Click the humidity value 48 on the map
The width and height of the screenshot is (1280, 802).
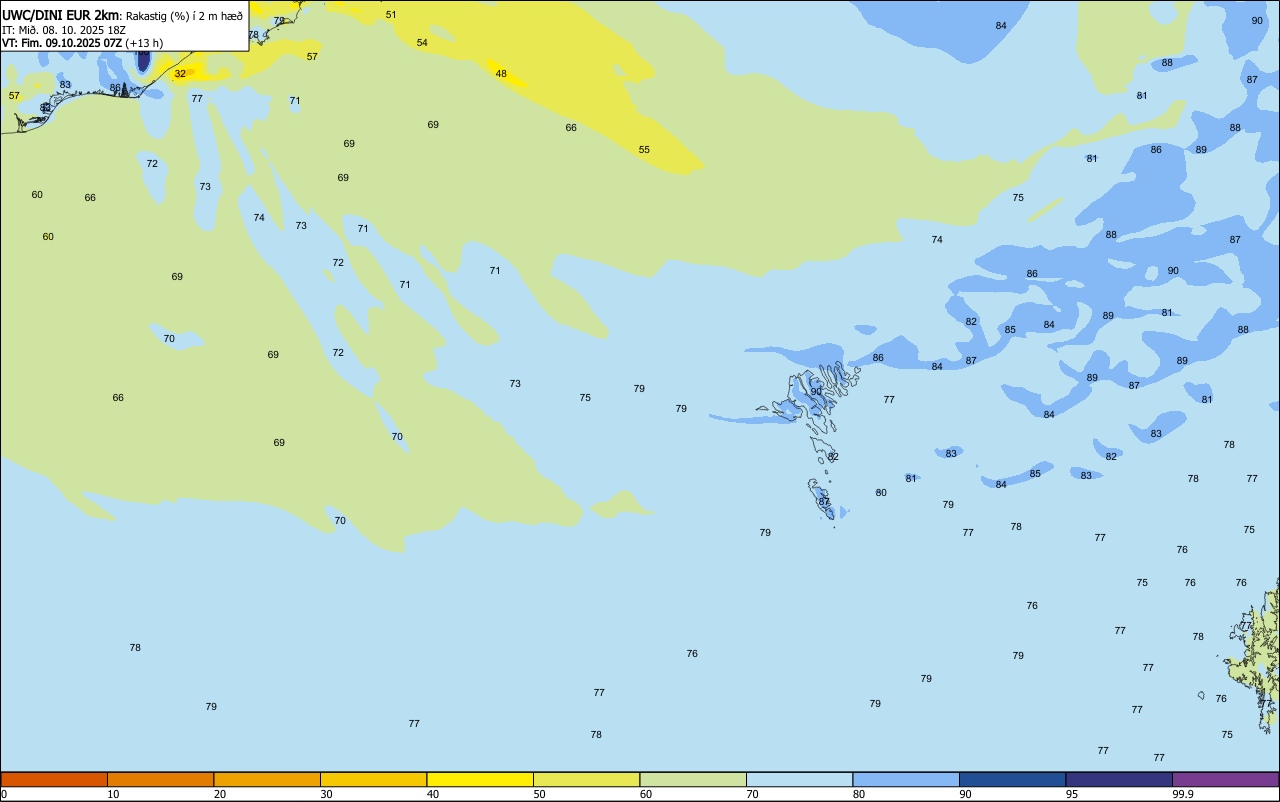501,73
